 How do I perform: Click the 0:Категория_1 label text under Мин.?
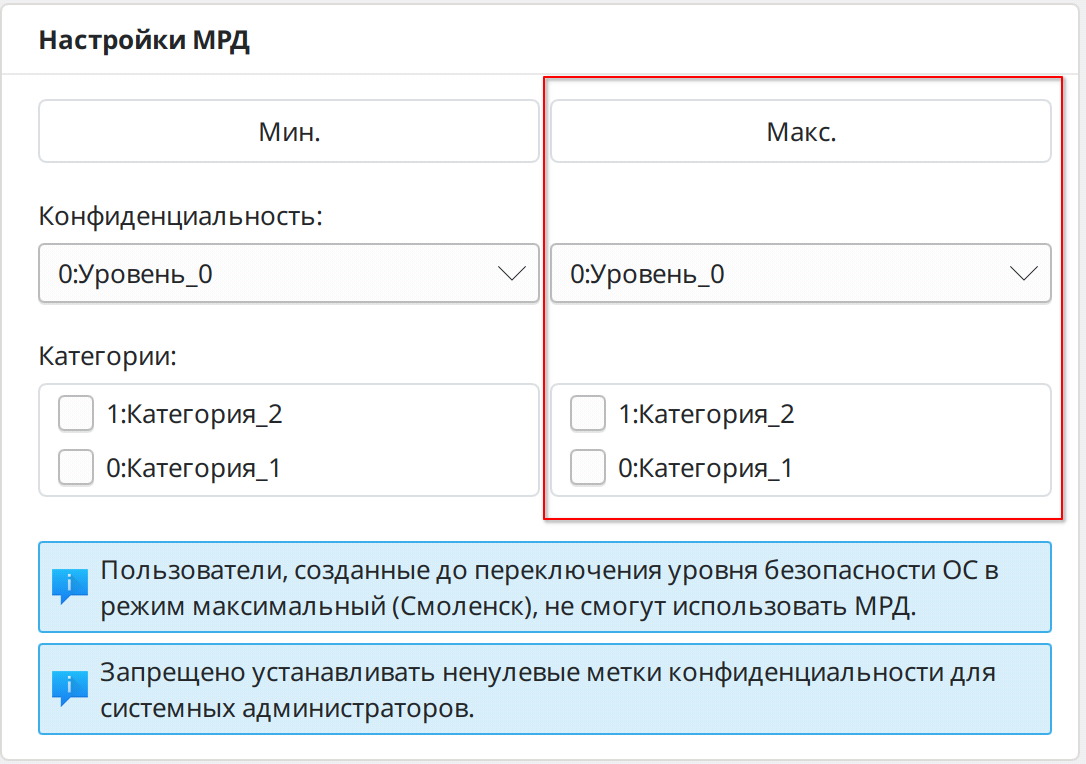(194, 468)
